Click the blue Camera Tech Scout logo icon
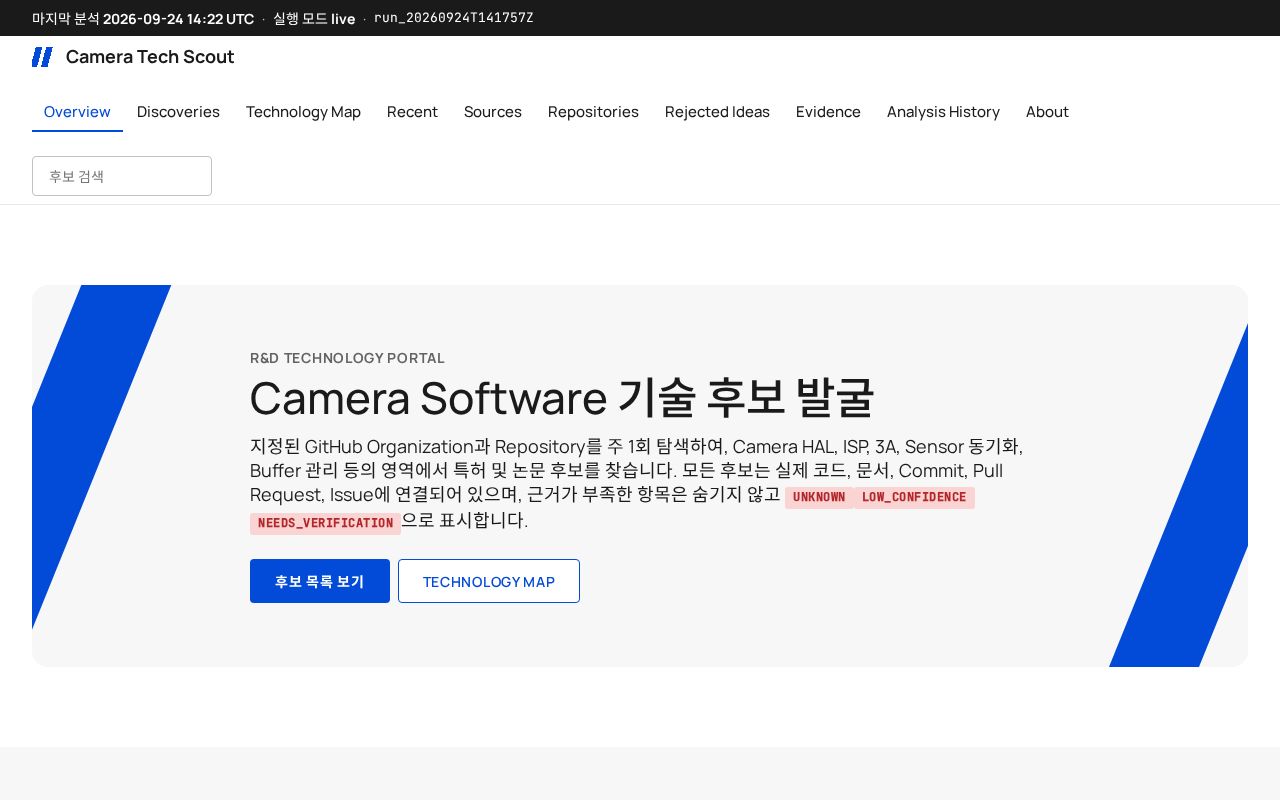The image size is (1280, 800). tap(42, 57)
